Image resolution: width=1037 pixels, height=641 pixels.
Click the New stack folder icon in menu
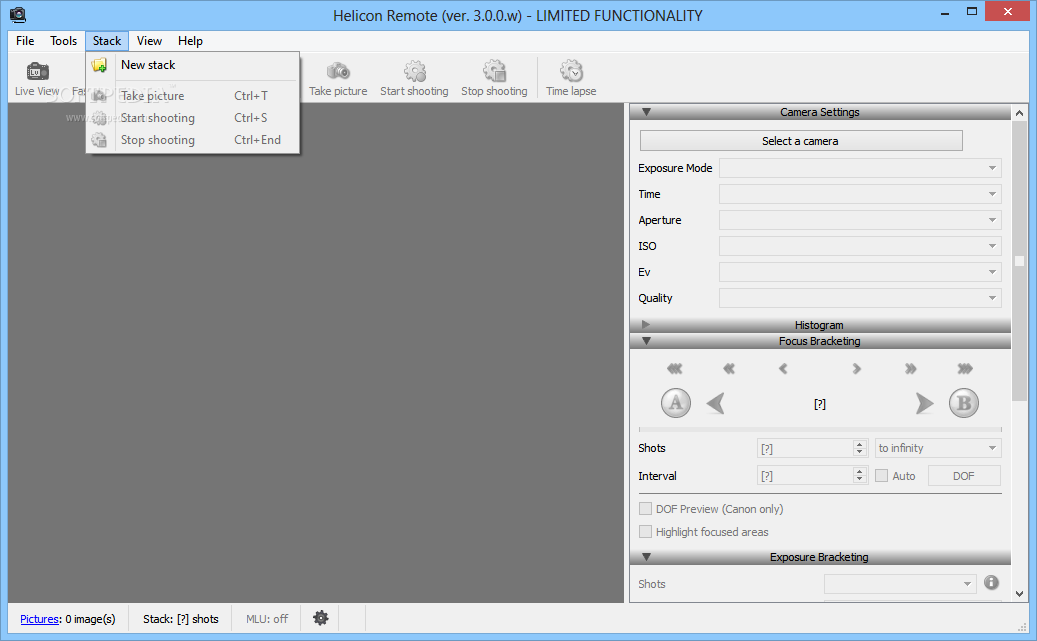(99, 65)
